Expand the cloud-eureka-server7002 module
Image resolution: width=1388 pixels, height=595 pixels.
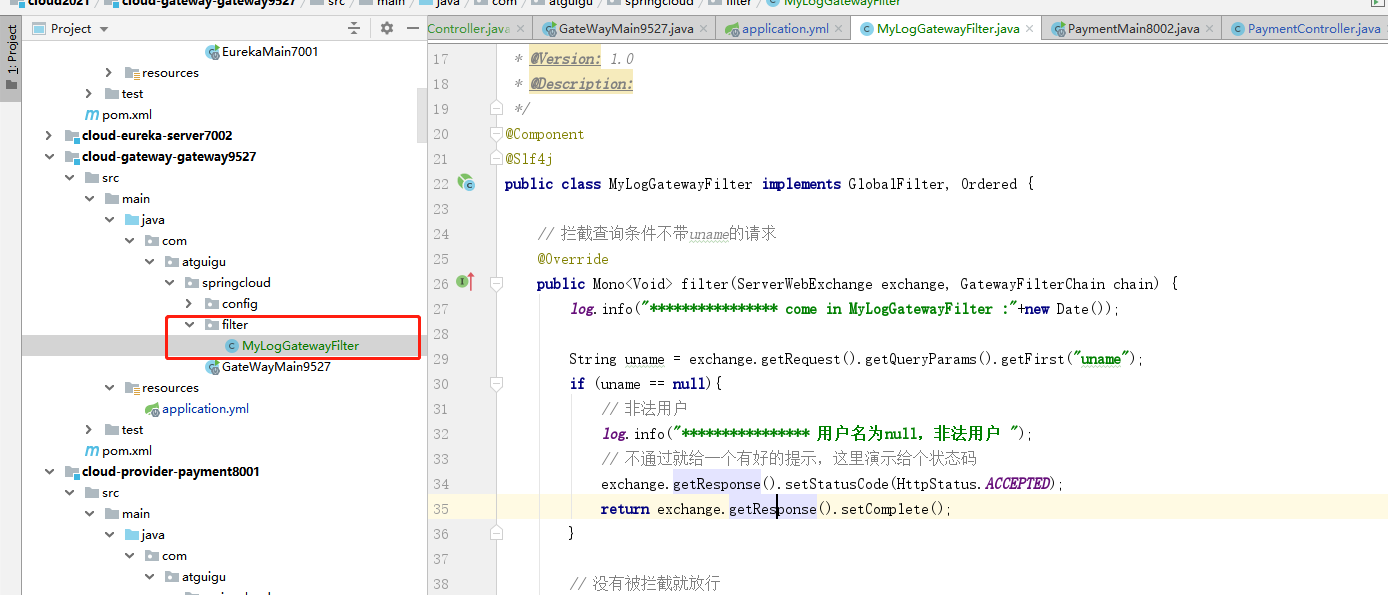(x=48, y=136)
